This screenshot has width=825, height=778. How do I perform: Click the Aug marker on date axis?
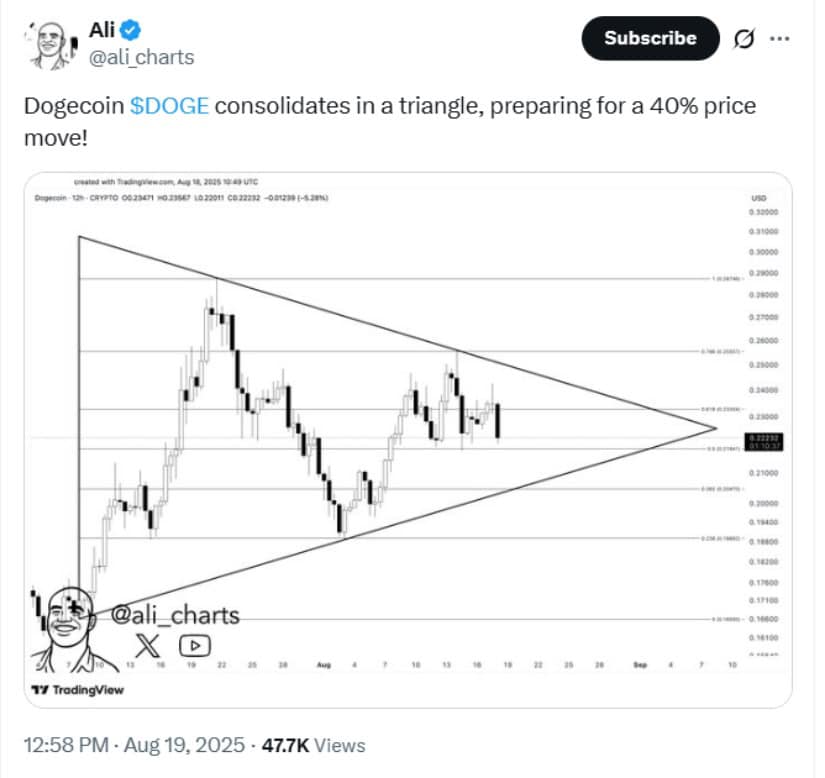click(324, 665)
